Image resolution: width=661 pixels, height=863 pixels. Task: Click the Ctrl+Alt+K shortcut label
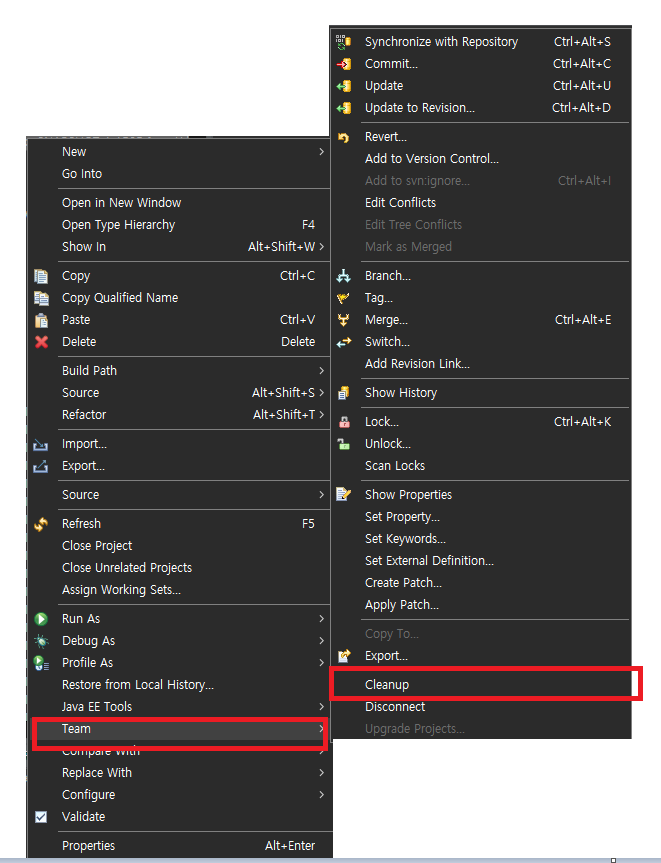point(582,422)
